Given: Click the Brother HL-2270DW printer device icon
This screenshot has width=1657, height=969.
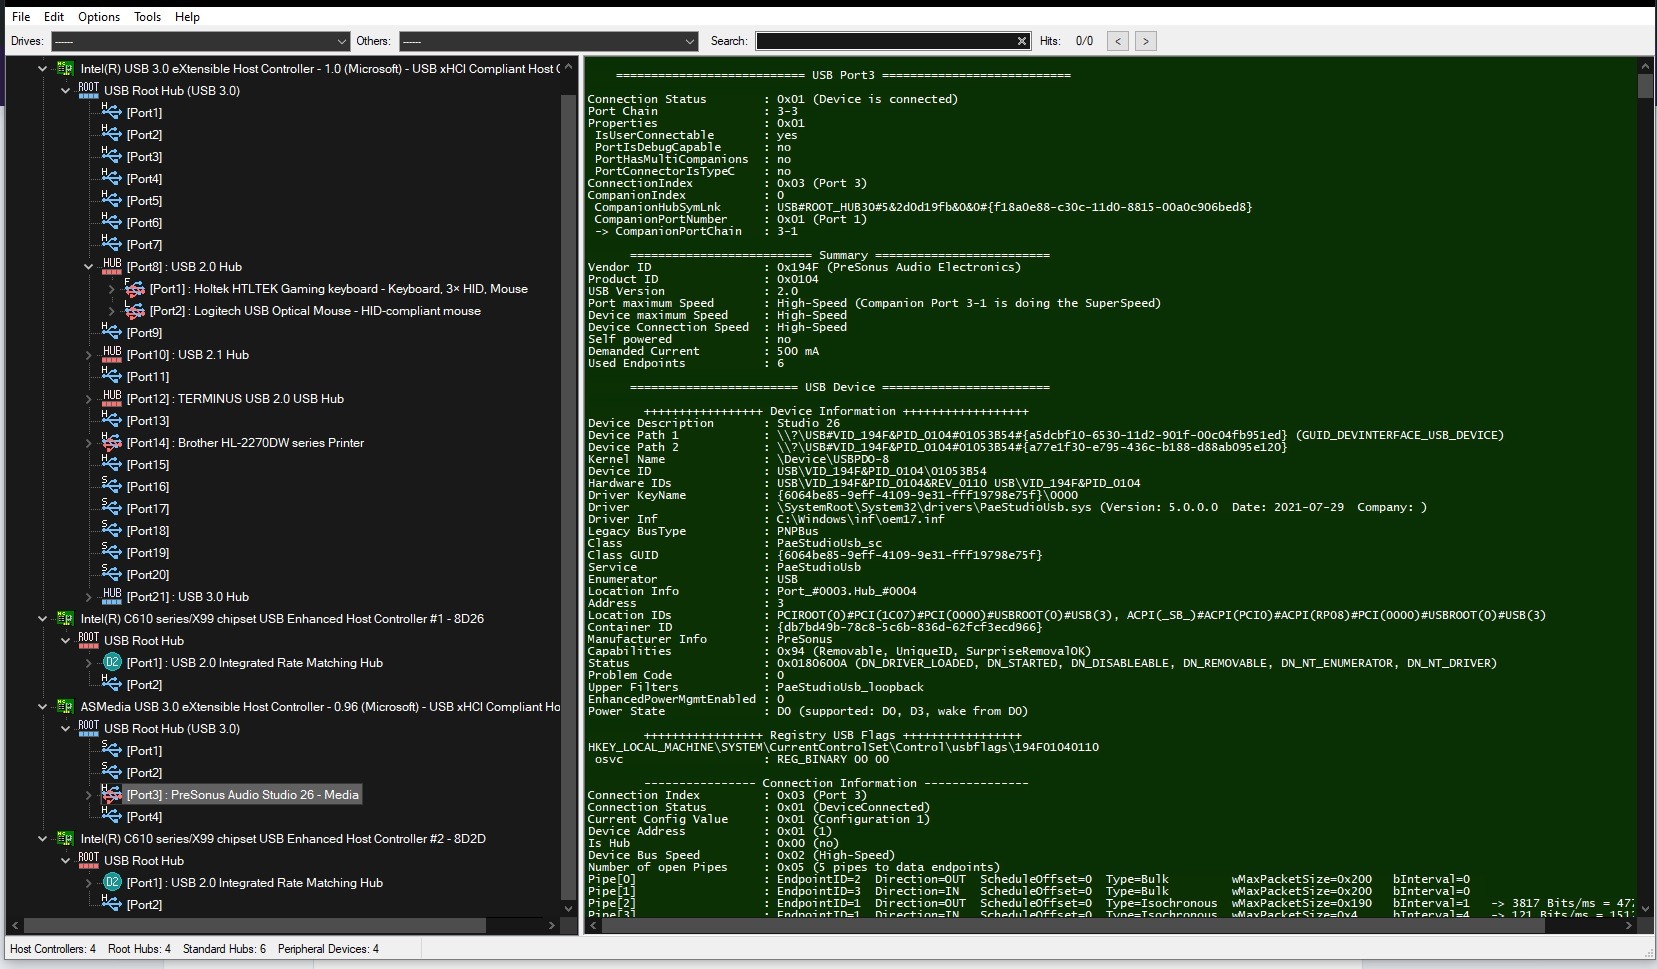Looking at the screenshot, I should [111, 442].
